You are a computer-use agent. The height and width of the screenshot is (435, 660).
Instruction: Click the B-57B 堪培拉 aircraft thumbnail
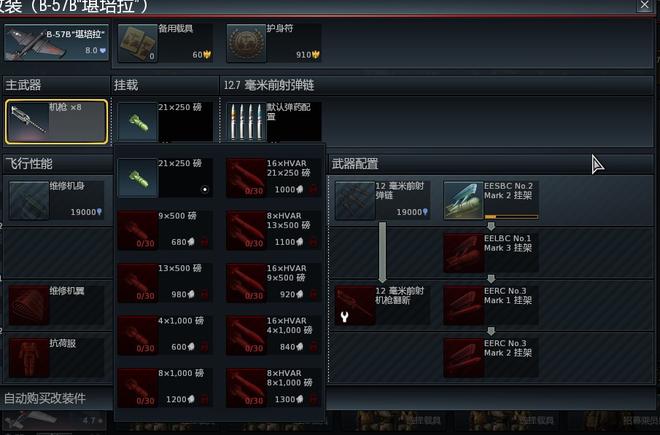[x=56, y=43]
